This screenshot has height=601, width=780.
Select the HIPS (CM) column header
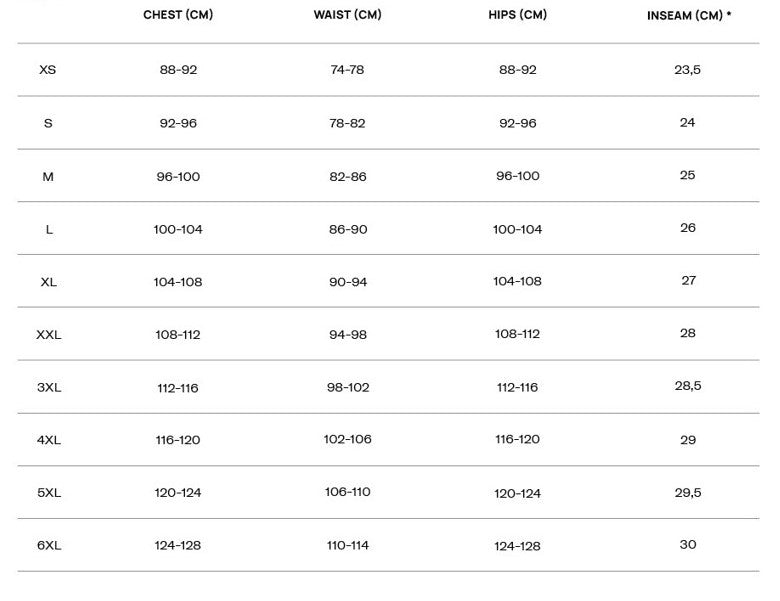(x=517, y=15)
